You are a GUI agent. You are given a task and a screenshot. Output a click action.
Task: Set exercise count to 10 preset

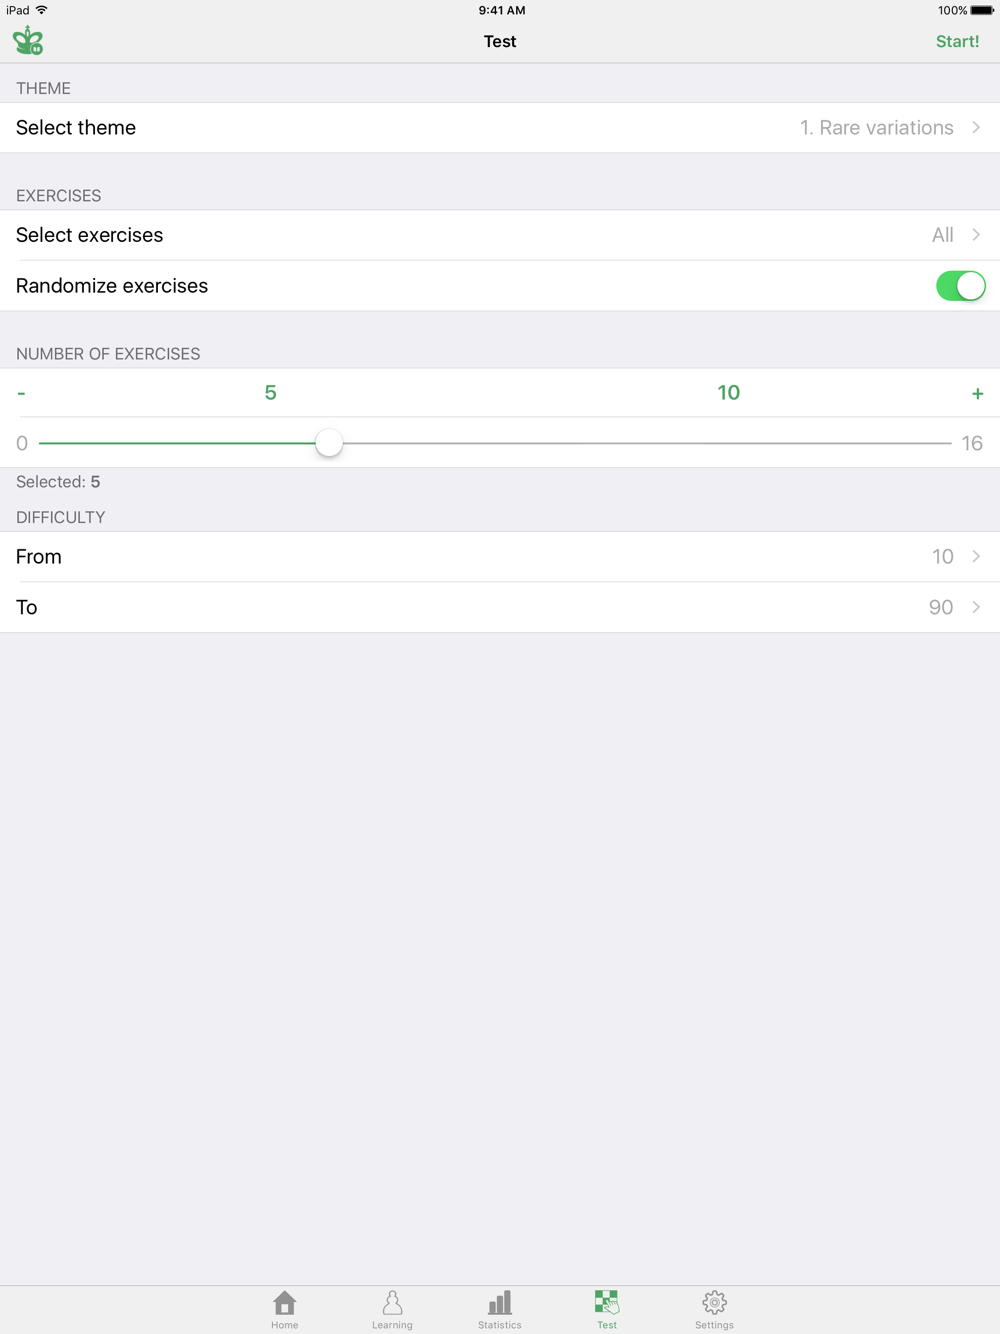(x=728, y=393)
